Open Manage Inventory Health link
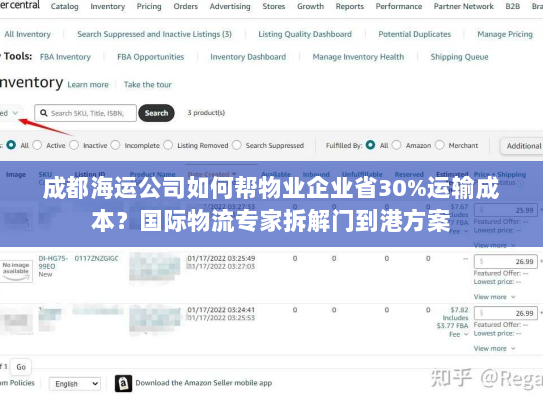Image resolution: width=543 pixels, height=408 pixels. pos(358,57)
